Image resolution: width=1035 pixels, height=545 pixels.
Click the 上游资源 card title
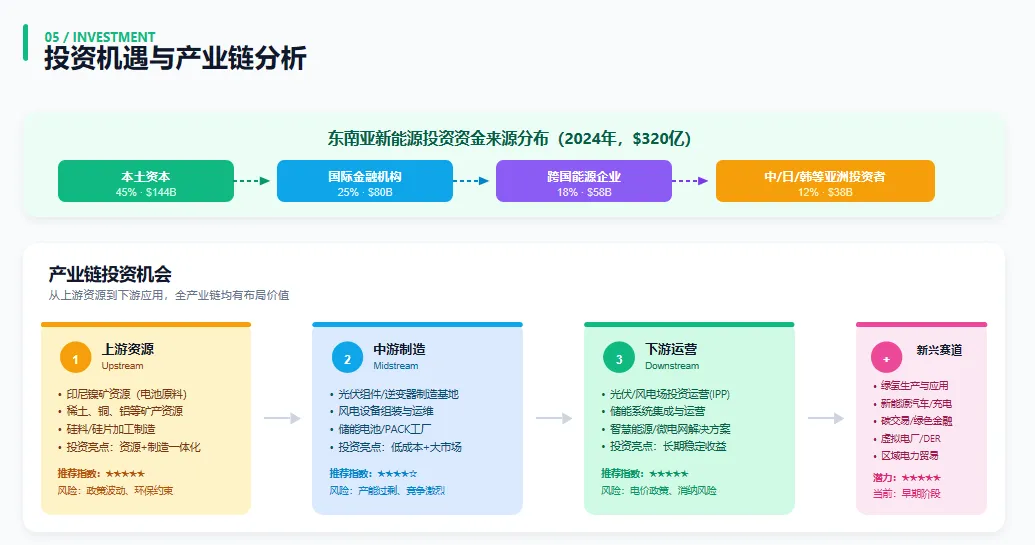click(x=127, y=349)
